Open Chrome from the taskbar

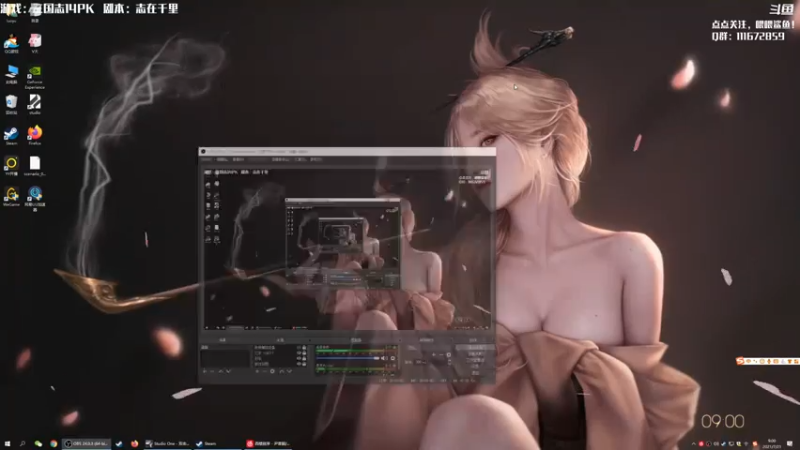pos(54,444)
